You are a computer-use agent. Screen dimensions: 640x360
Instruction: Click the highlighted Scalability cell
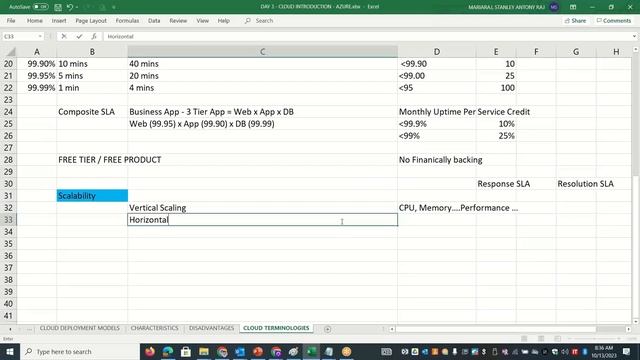coord(92,196)
